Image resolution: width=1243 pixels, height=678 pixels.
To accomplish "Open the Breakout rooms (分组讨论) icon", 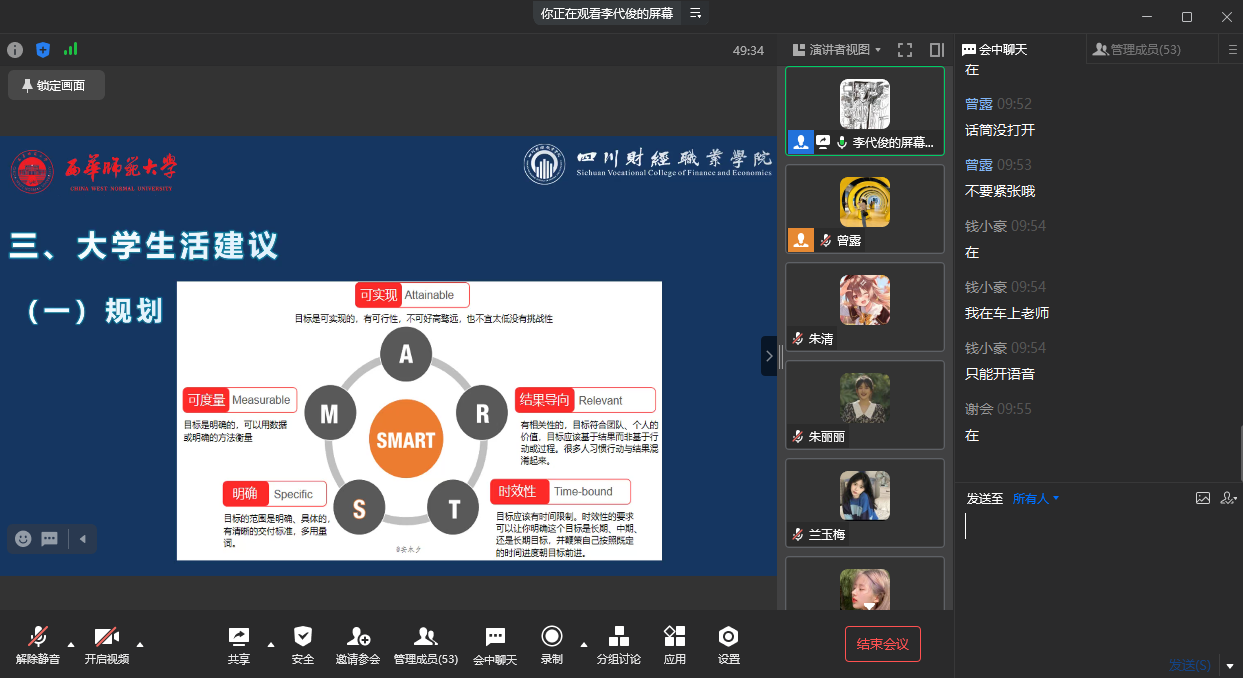I will [619, 645].
